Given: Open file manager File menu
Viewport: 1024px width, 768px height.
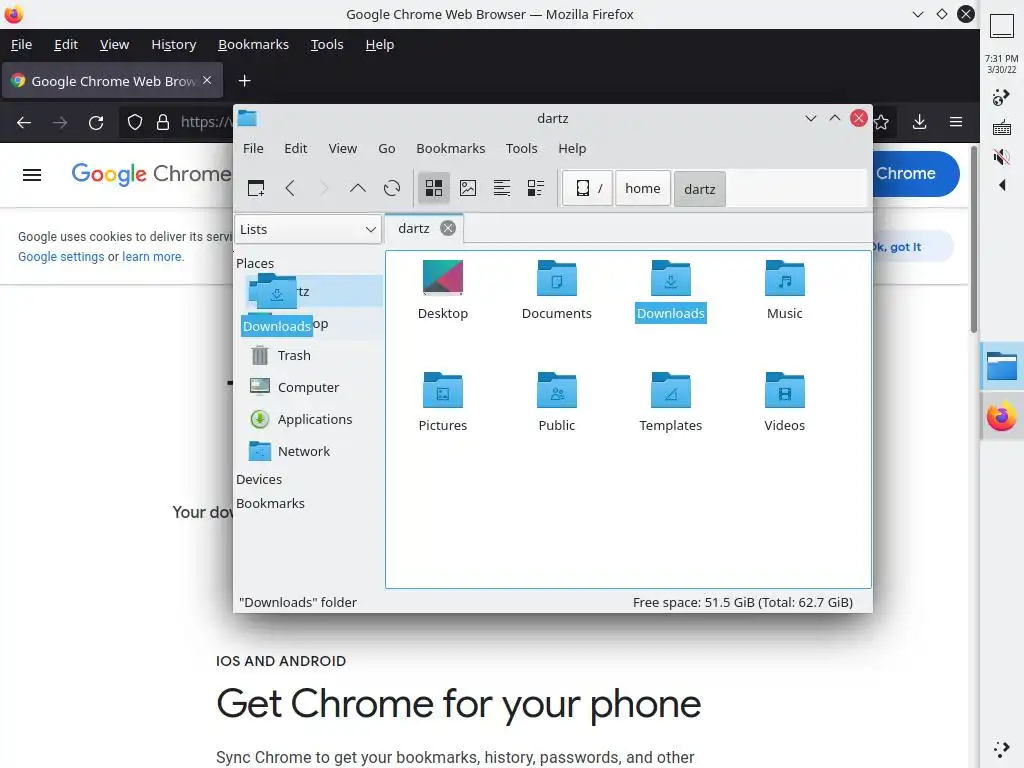Looking at the screenshot, I should 253,148.
